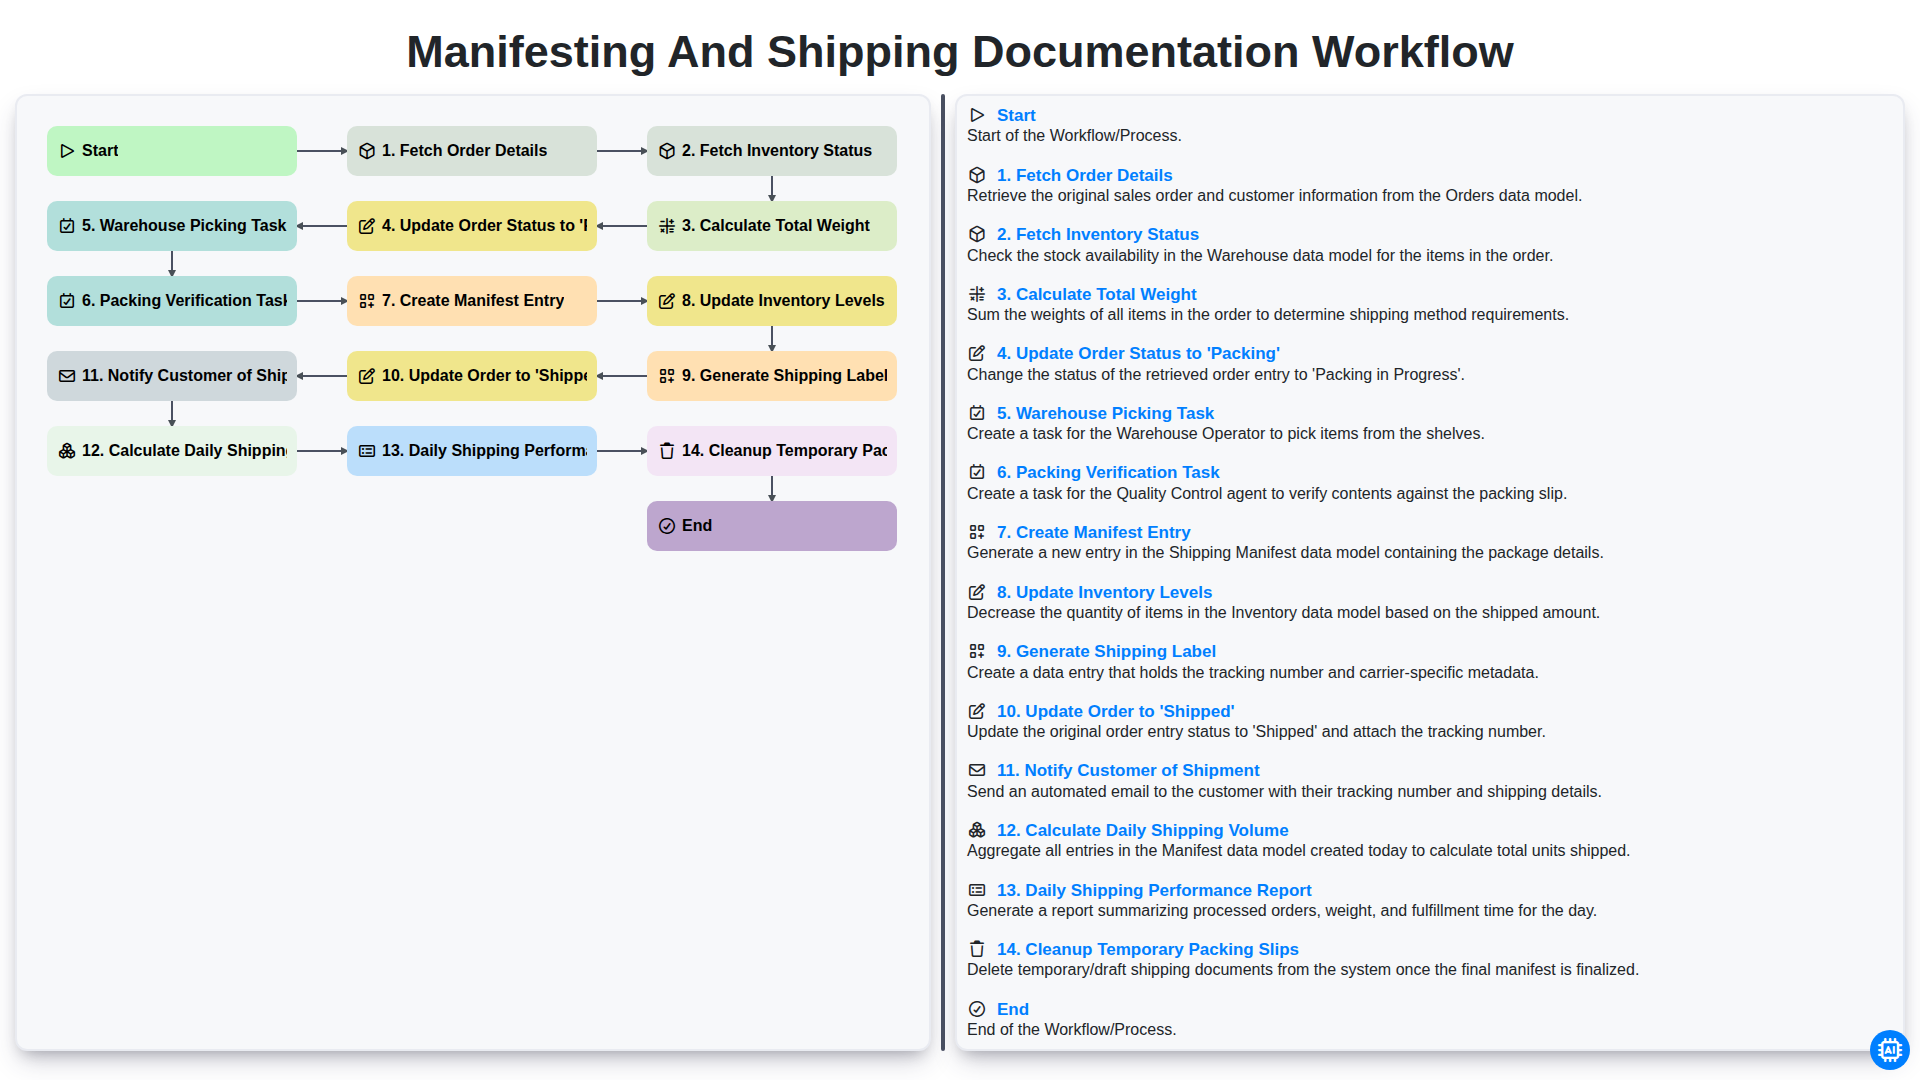Select the '1. Fetch Order Details' diagram node
1920x1080 pixels.
[472, 151]
